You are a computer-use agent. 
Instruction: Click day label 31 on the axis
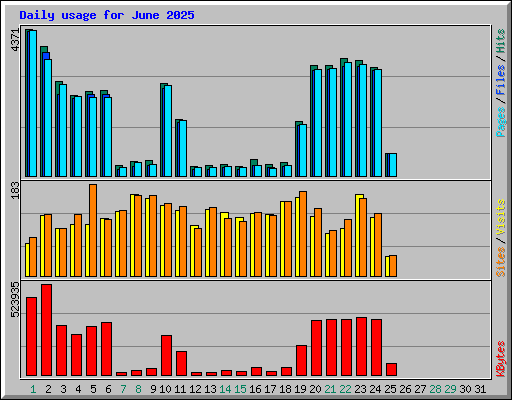click(480, 389)
